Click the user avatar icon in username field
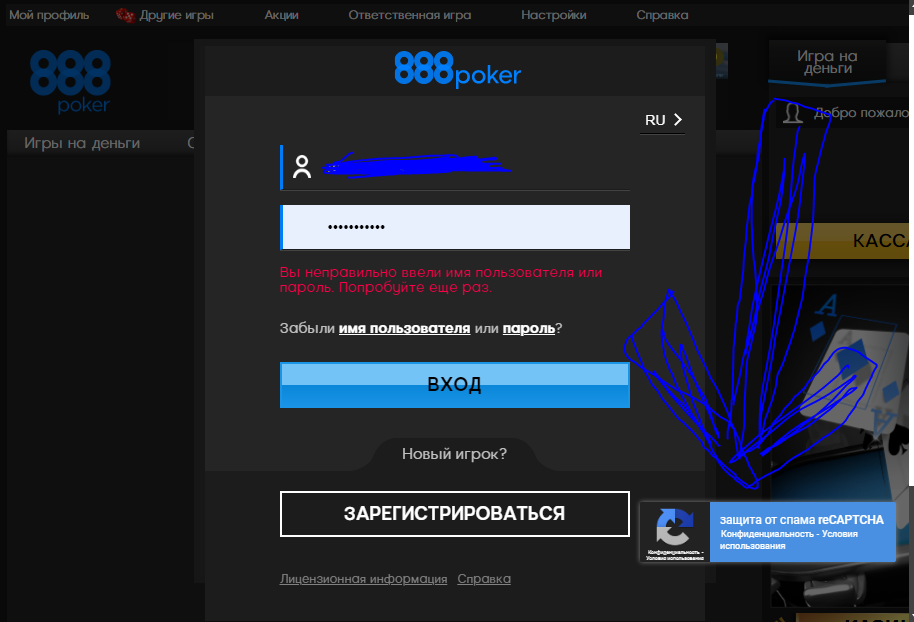This screenshot has width=914, height=622. (302, 167)
